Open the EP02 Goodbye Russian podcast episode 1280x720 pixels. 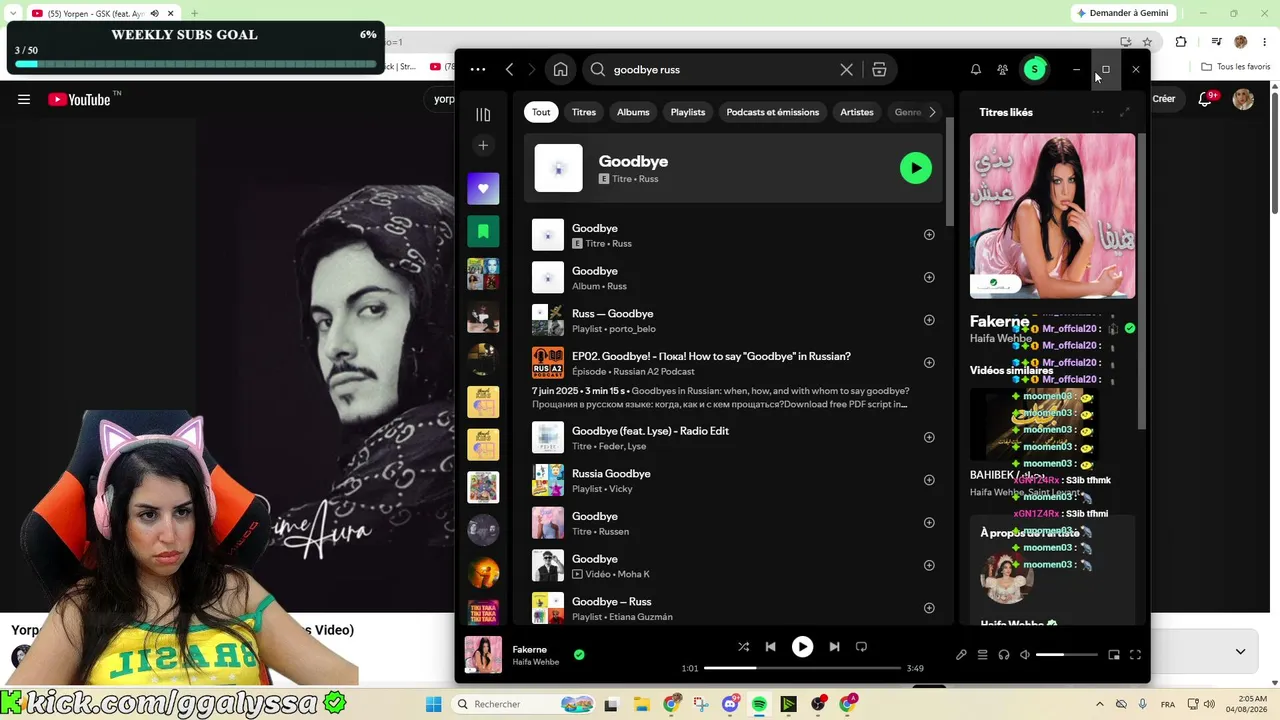pyautogui.click(x=734, y=378)
